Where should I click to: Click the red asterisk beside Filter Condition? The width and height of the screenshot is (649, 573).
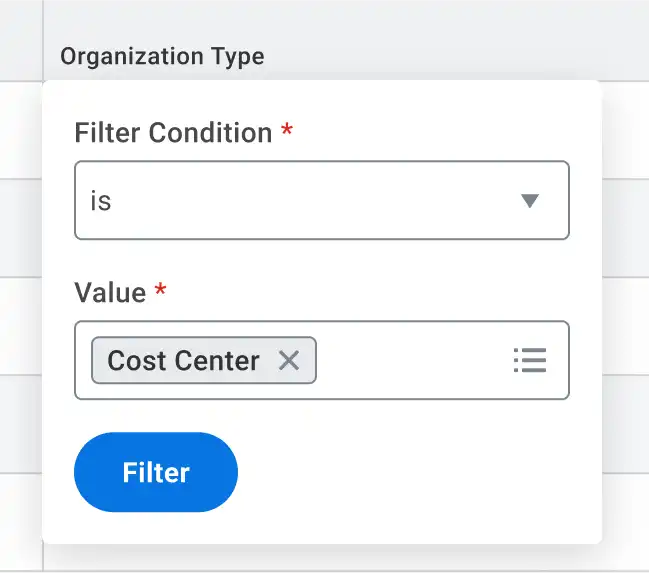point(287,132)
